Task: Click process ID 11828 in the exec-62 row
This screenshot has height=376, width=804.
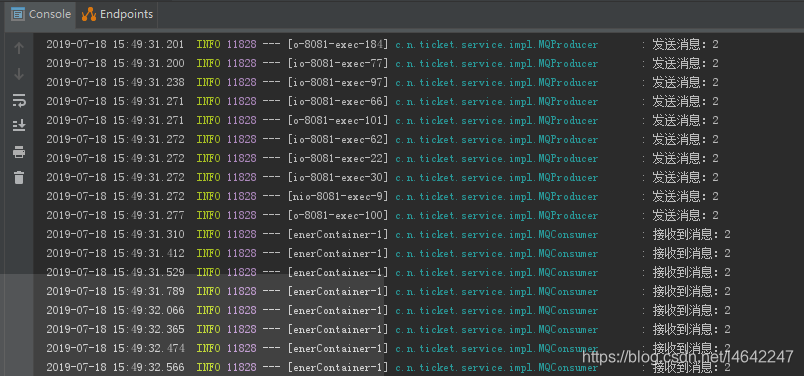Action: (x=242, y=140)
